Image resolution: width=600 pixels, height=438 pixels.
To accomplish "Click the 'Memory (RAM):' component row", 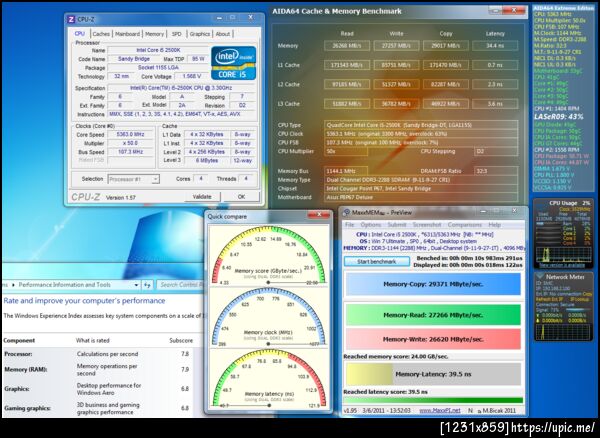I will [x=98, y=370].
